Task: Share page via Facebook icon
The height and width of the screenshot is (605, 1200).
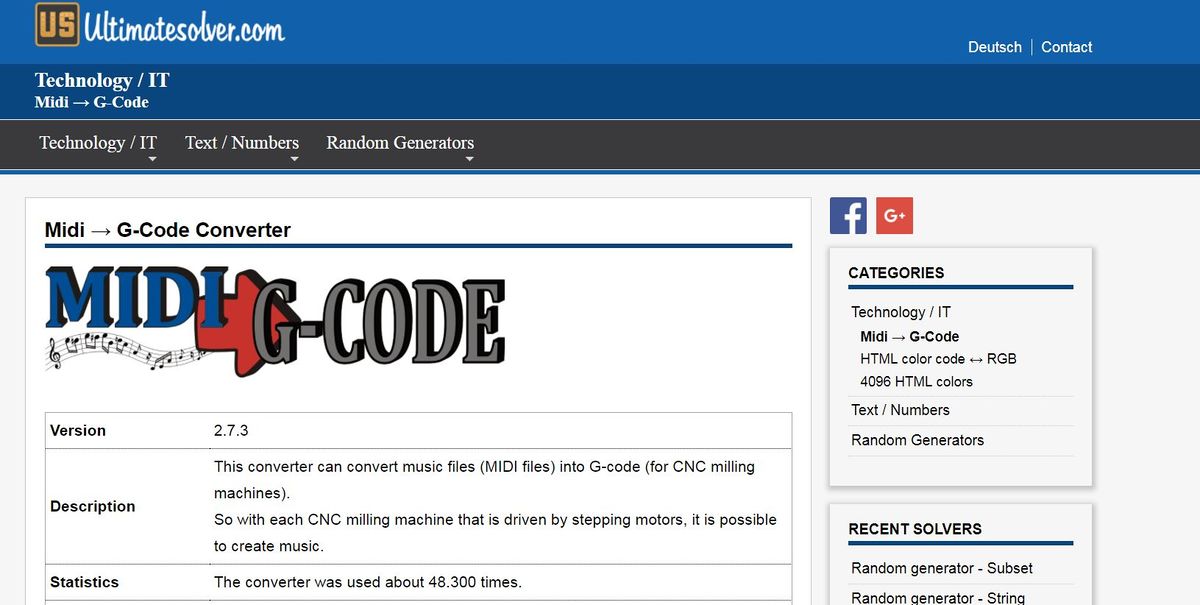Action: 848,216
